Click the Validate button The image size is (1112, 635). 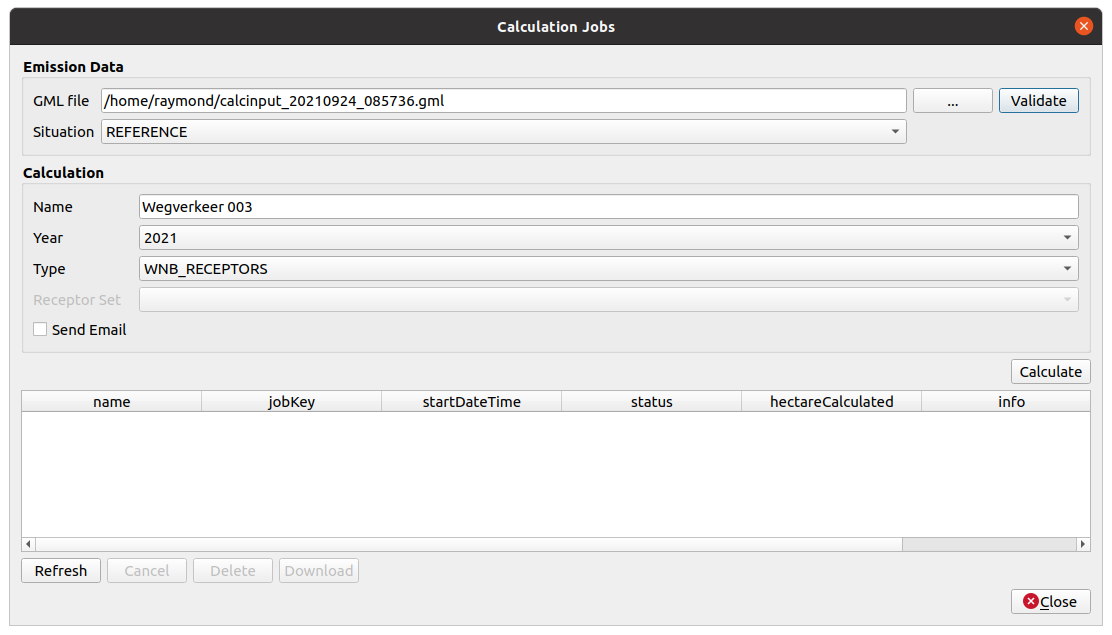1038,101
